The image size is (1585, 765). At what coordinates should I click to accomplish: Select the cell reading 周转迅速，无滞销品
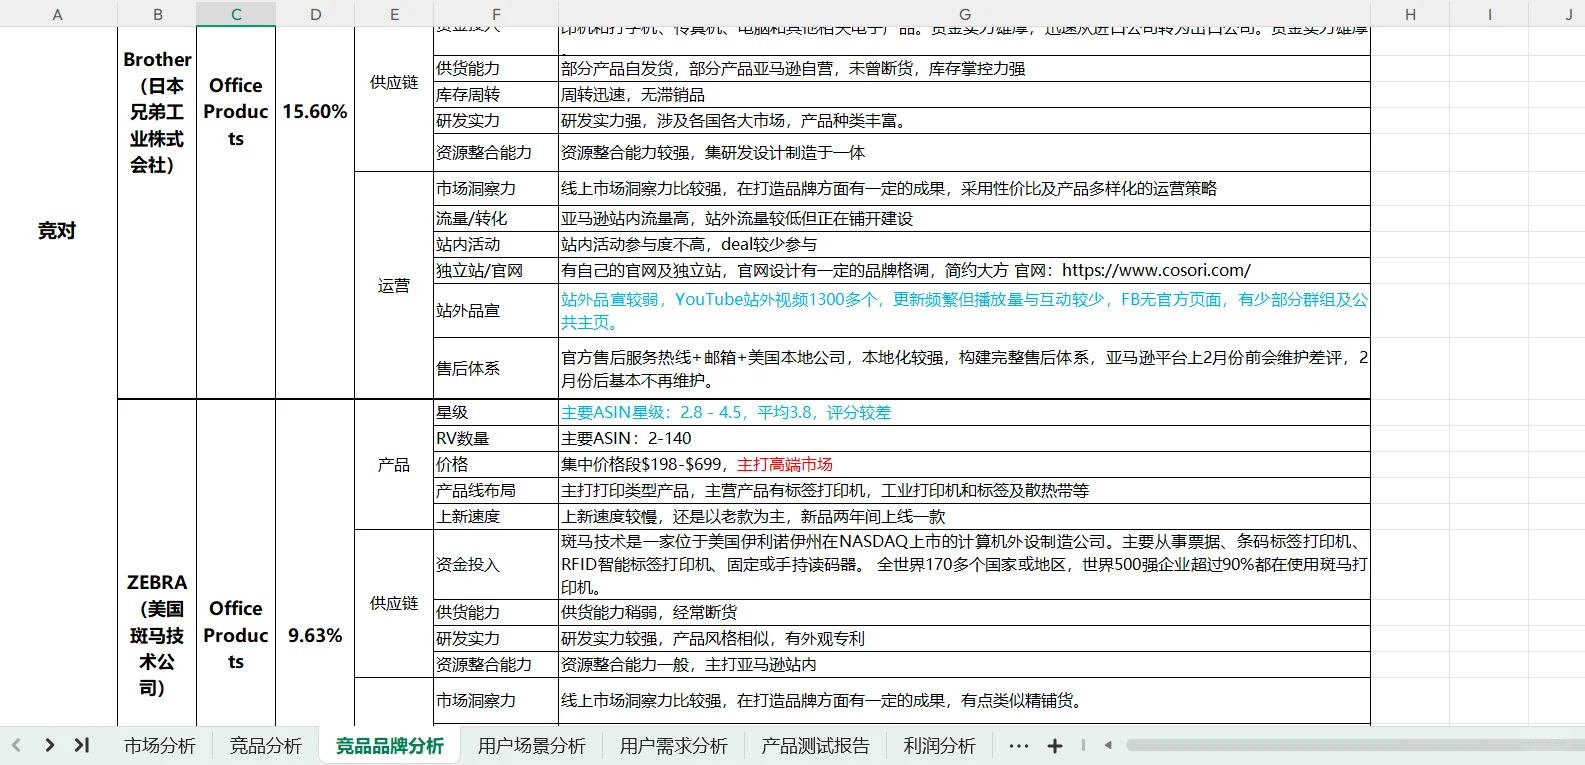point(964,95)
